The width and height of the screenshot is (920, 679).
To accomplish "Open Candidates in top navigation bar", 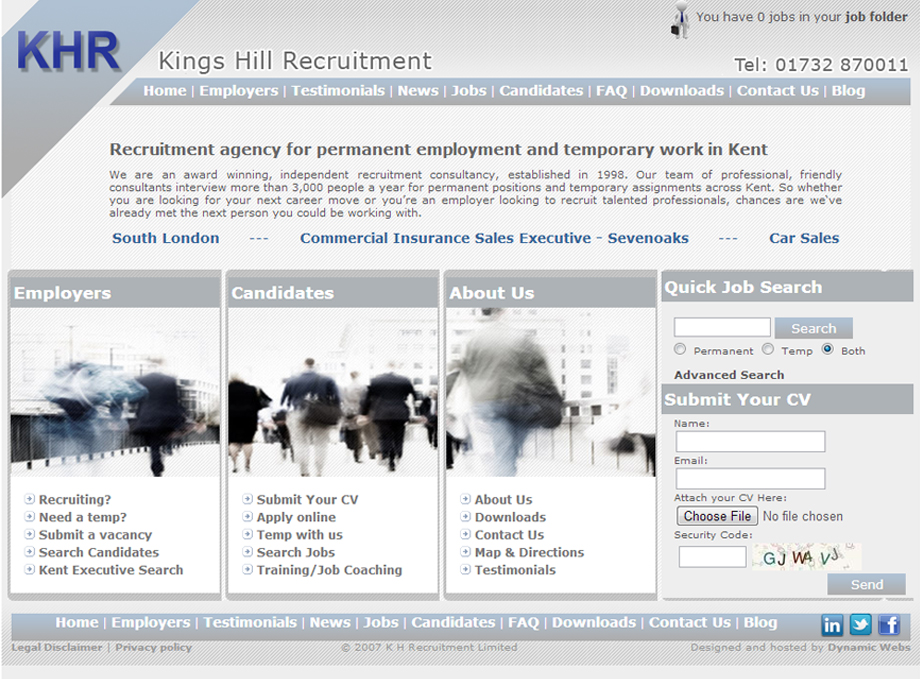I will pyautogui.click(x=542, y=91).
